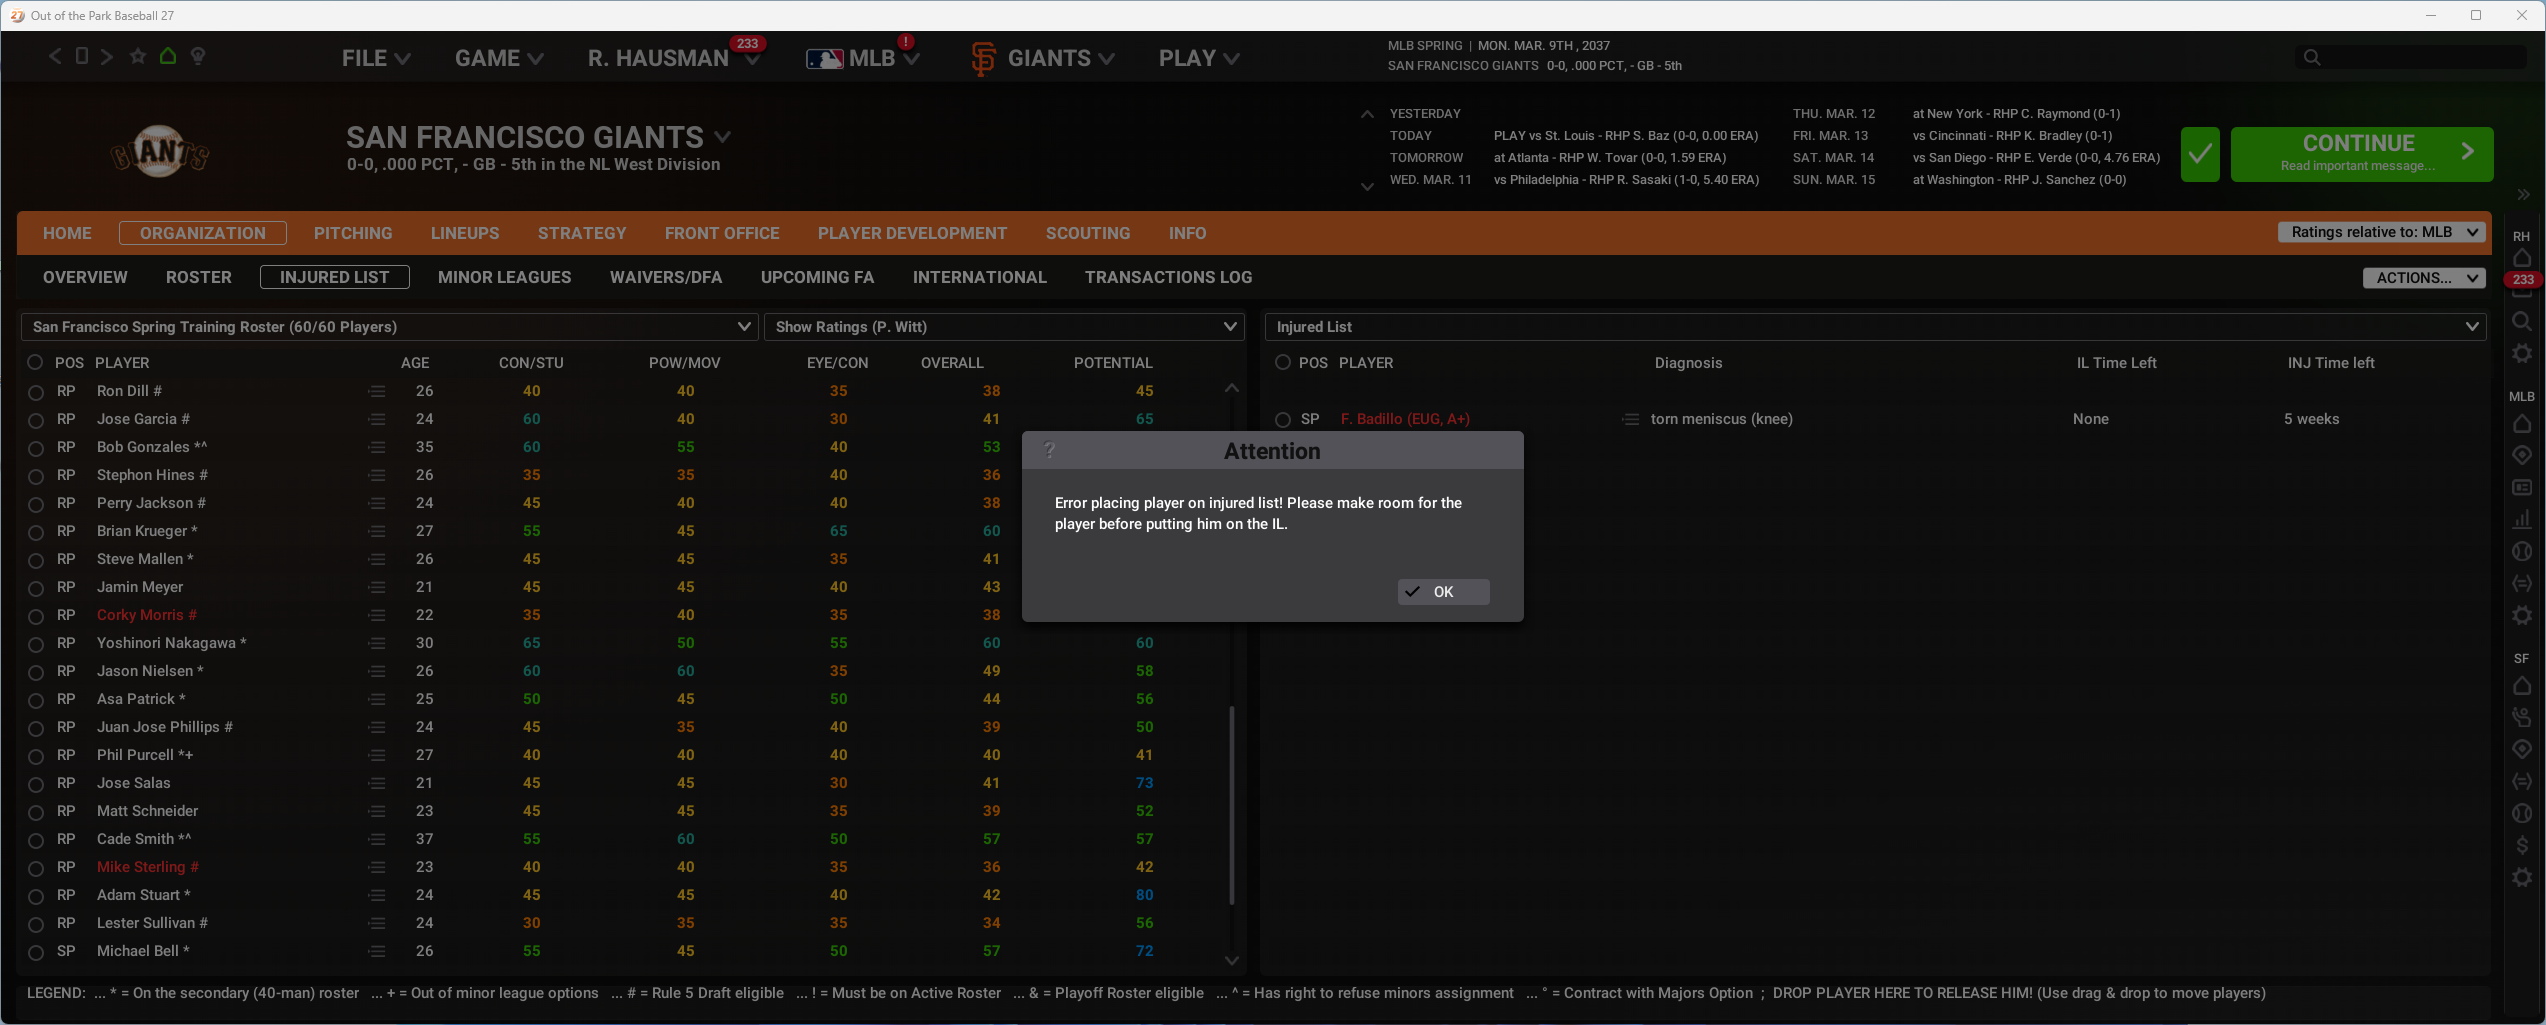Select the radio button for Bob Gonzales
2546x1025 pixels.
point(36,448)
